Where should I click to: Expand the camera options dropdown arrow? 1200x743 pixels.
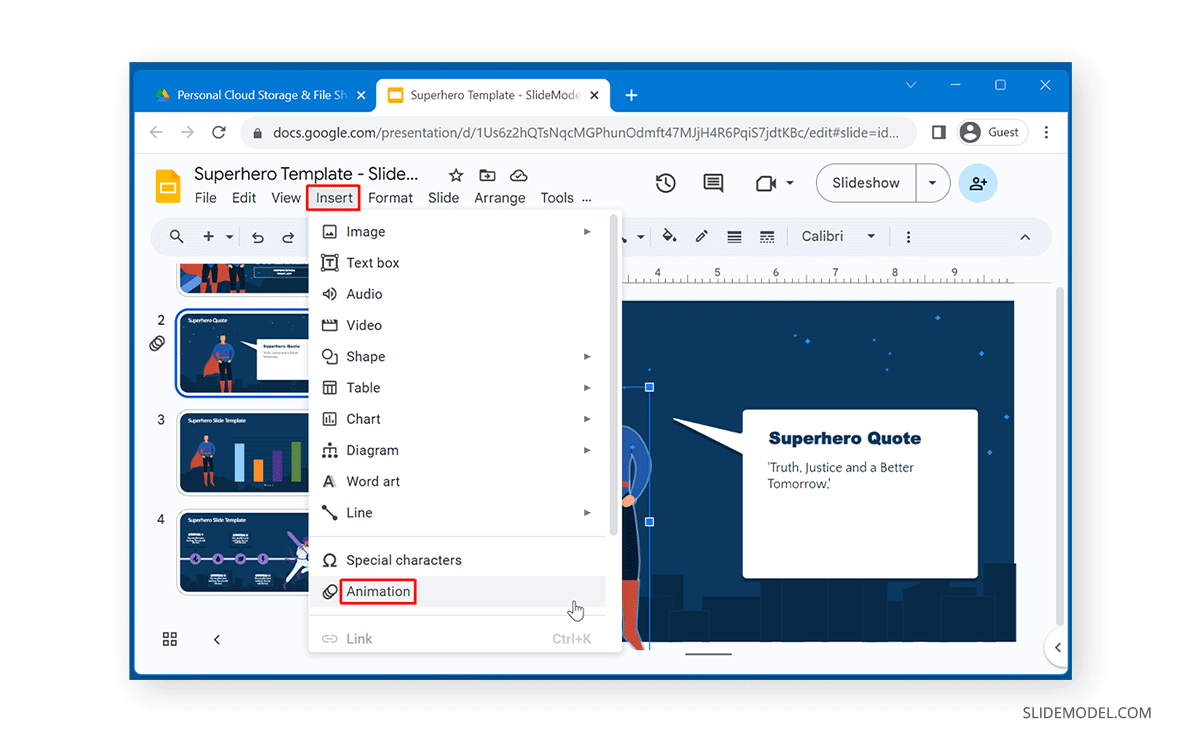(x=790, y=183)
